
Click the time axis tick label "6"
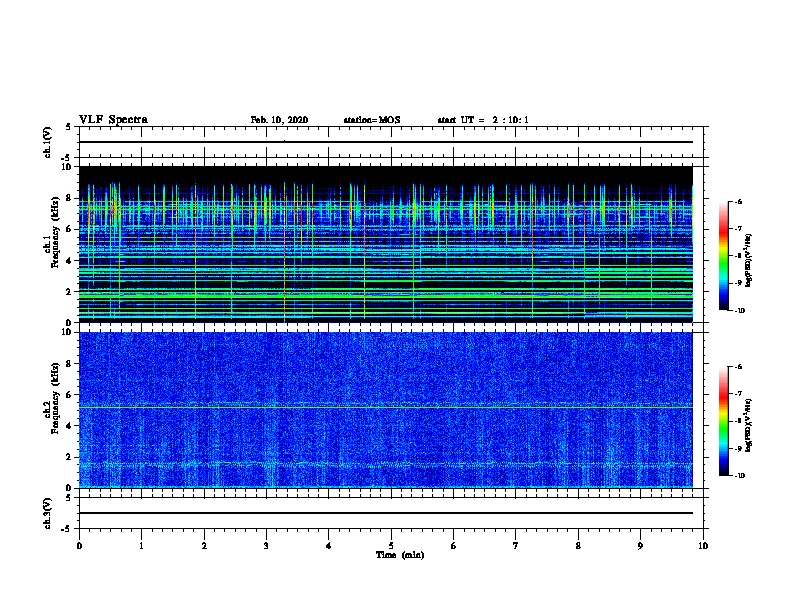point(453,546)
